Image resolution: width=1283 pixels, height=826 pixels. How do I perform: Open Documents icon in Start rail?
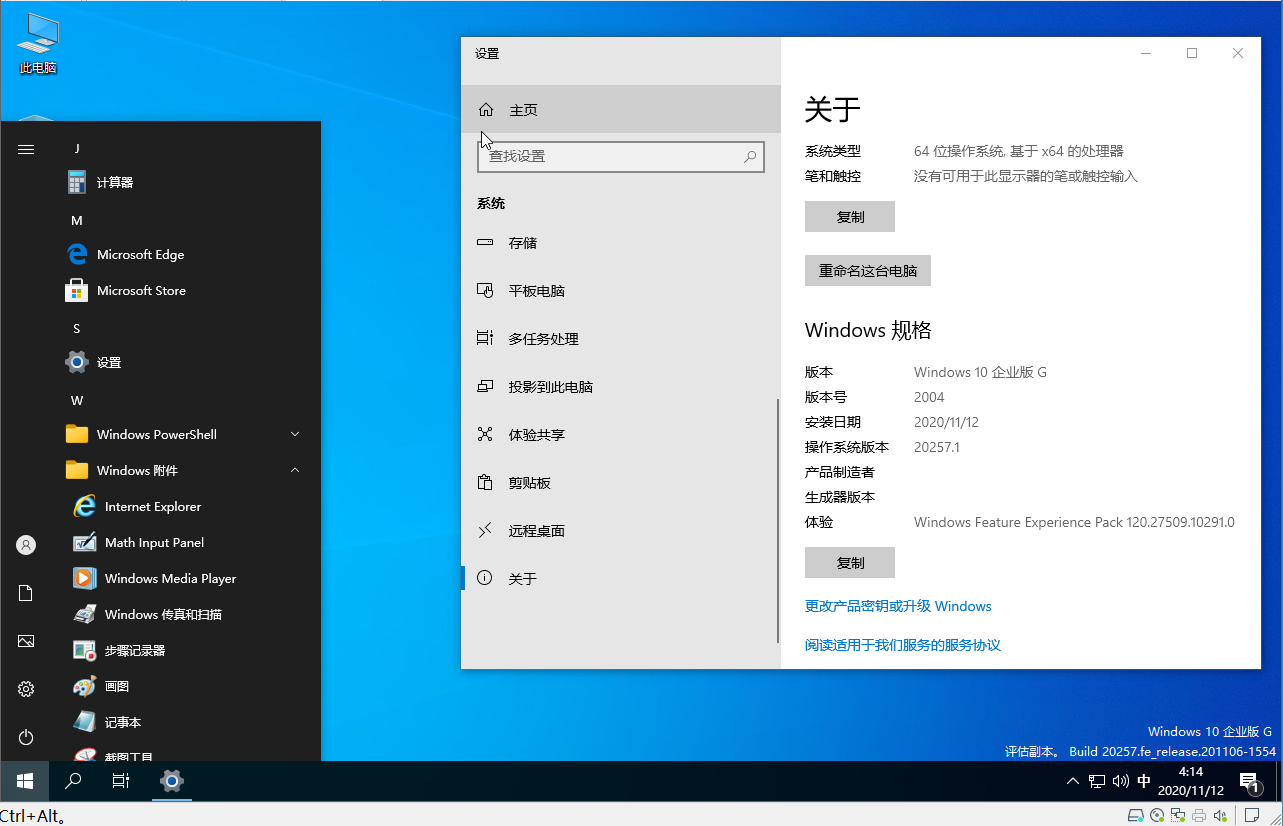coord(26,593)
